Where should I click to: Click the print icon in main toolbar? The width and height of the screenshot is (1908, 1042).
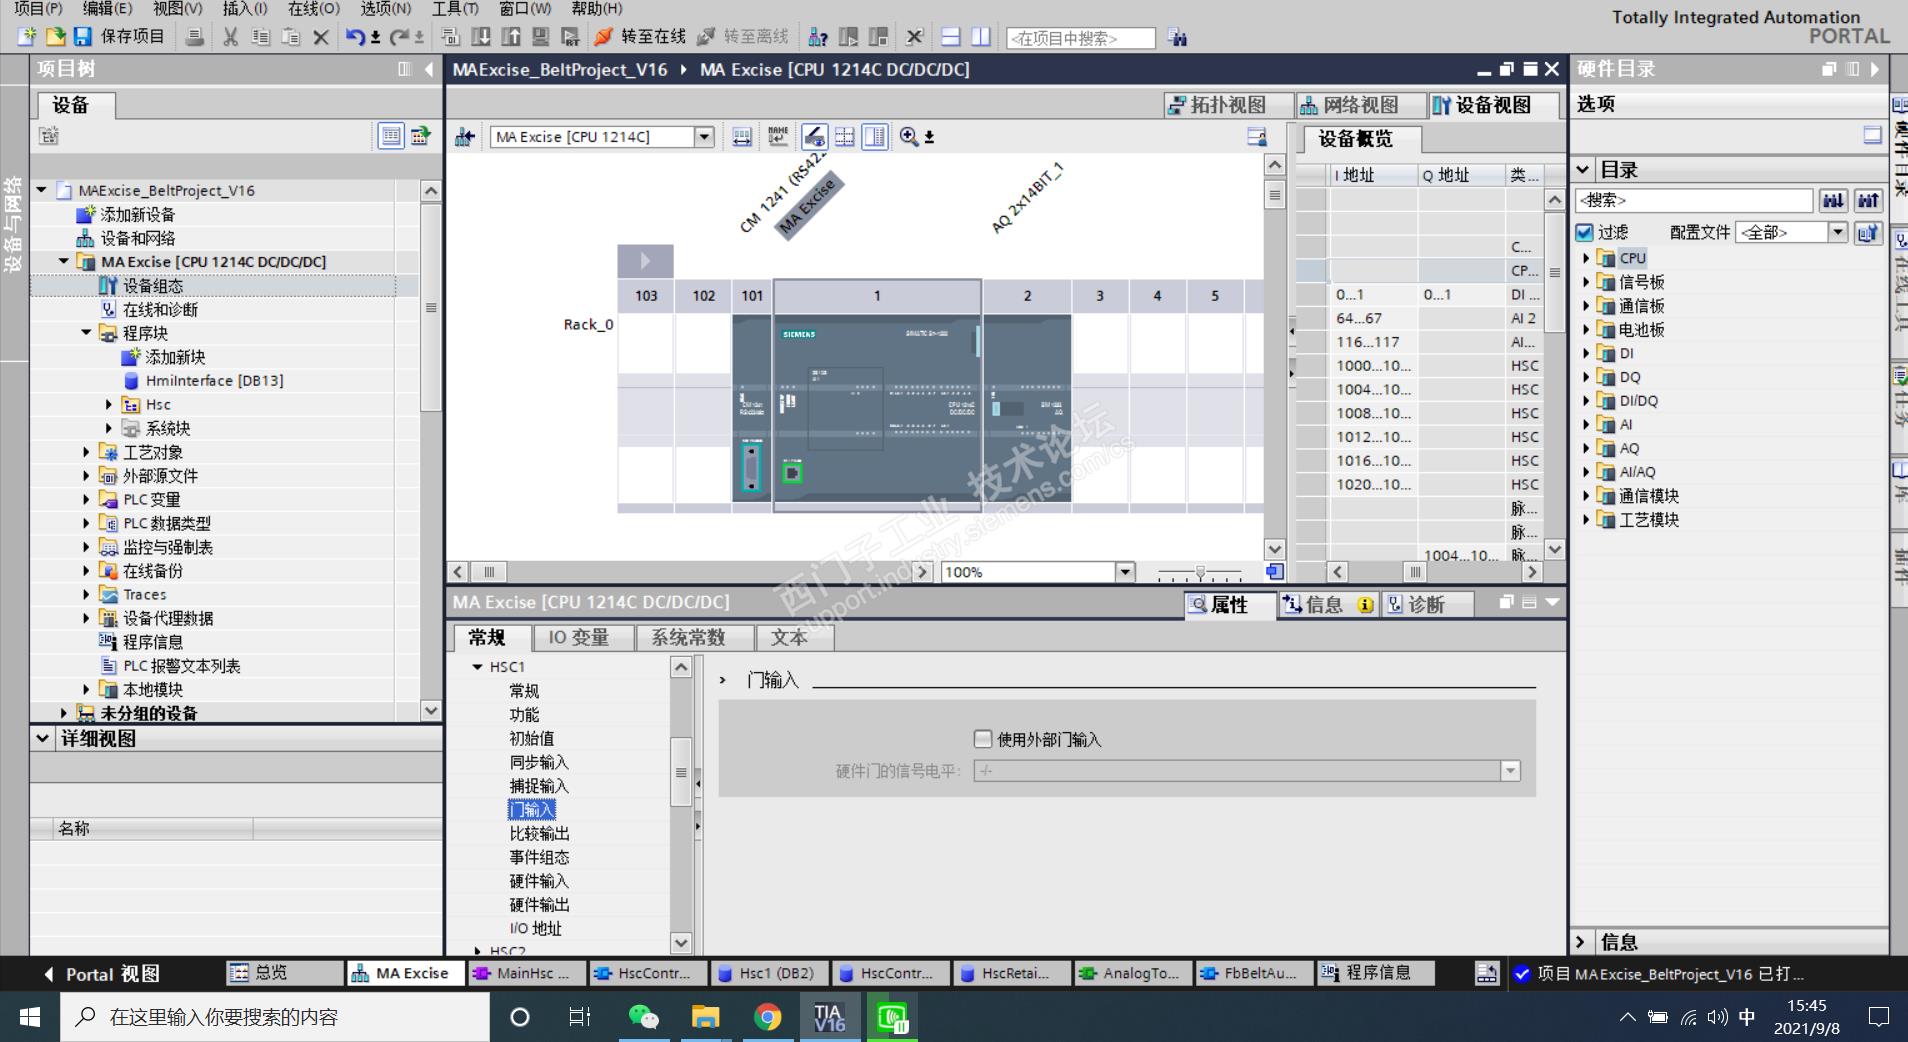(x=195, y=37)
